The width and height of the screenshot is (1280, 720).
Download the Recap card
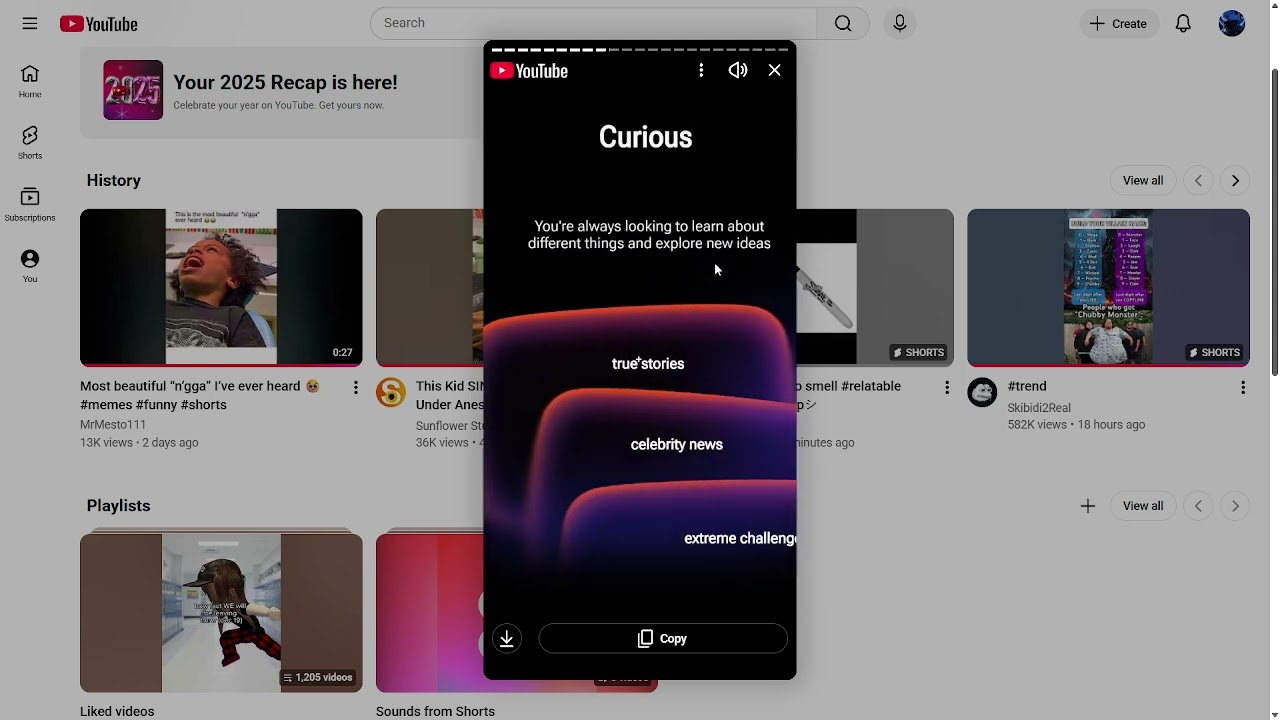(x=507, y=638)
